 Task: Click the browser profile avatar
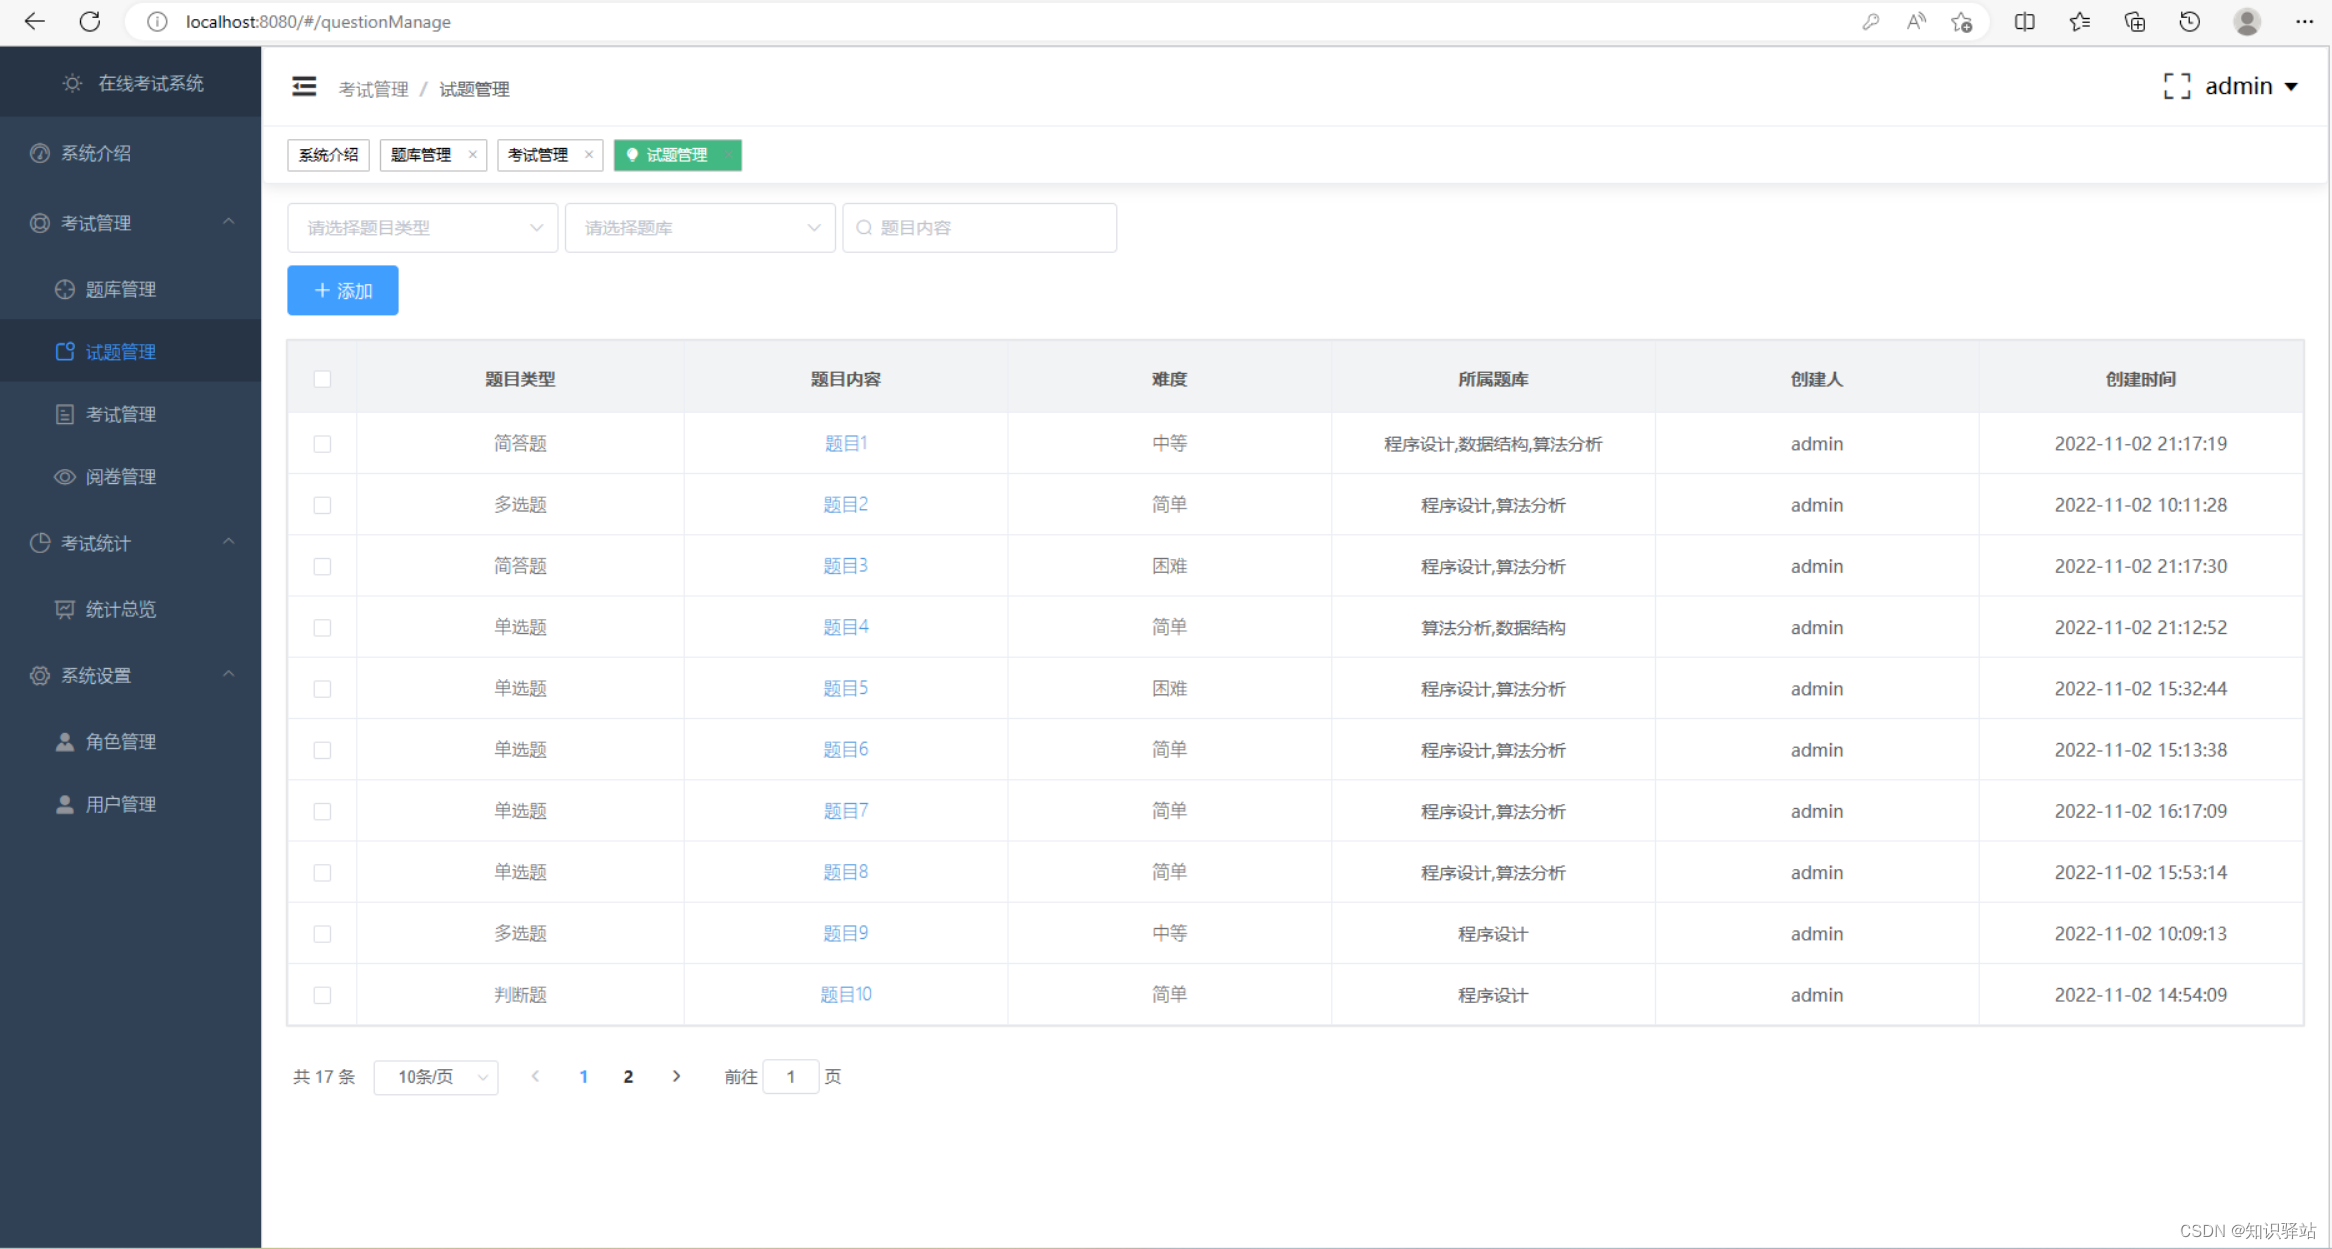pos(2247,21)
